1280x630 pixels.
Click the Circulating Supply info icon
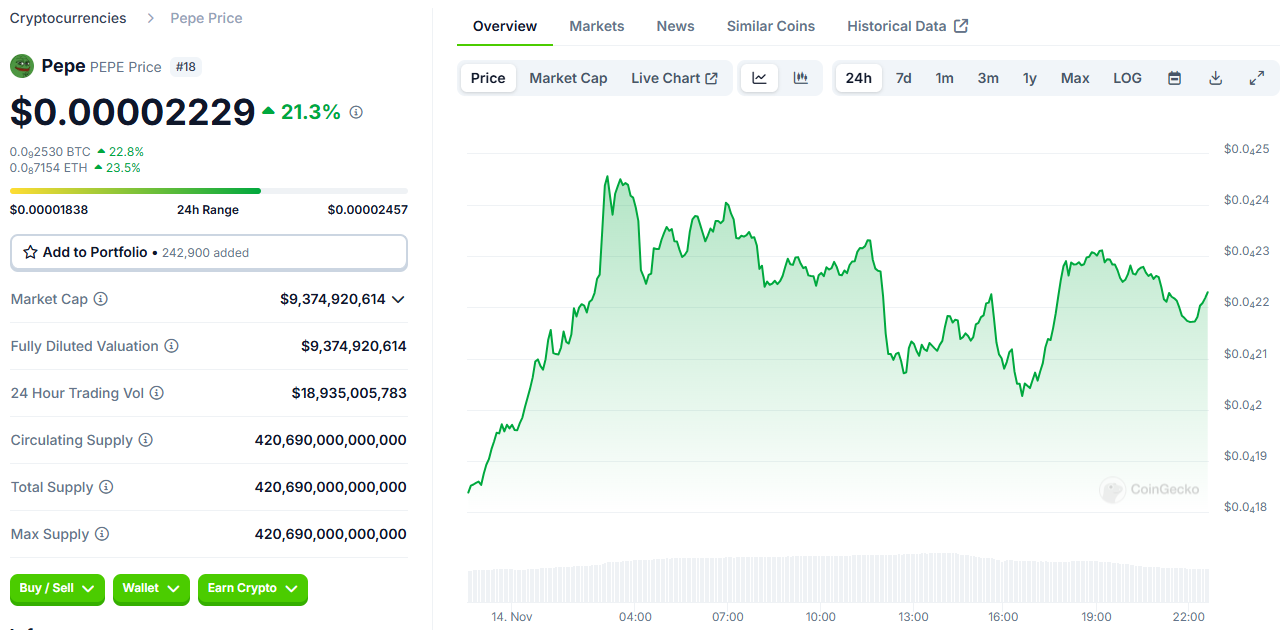click(x=146, y=440)
